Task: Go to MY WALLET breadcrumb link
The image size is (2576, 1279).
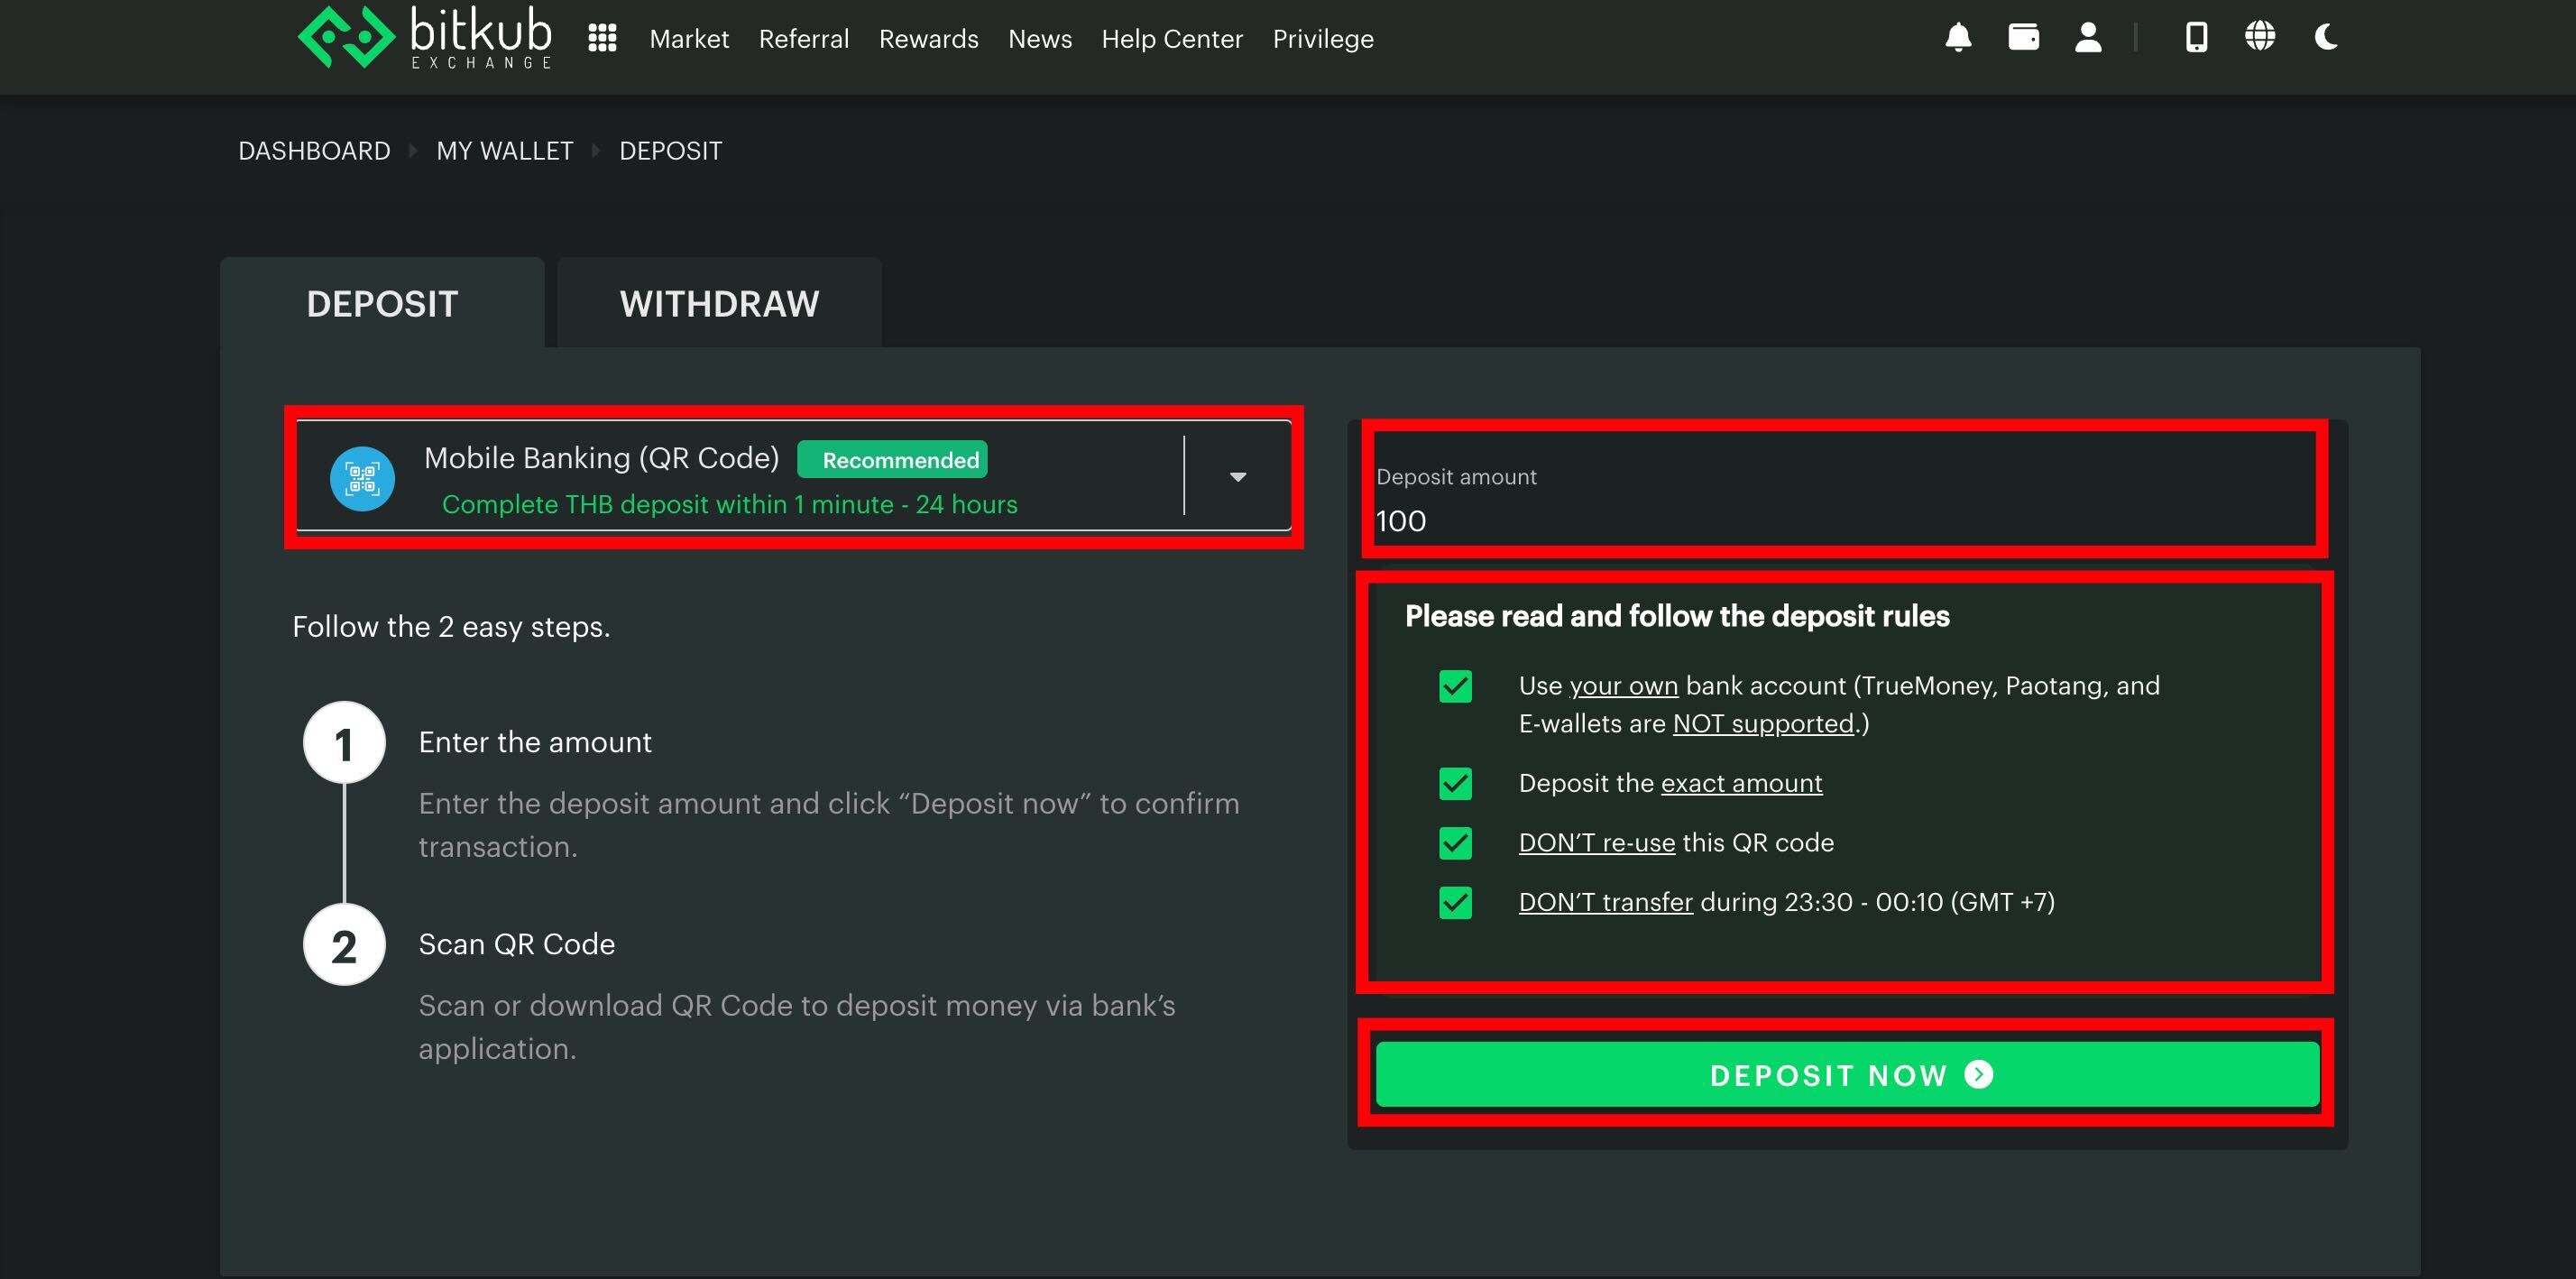Action: click(x=504, y=151)
